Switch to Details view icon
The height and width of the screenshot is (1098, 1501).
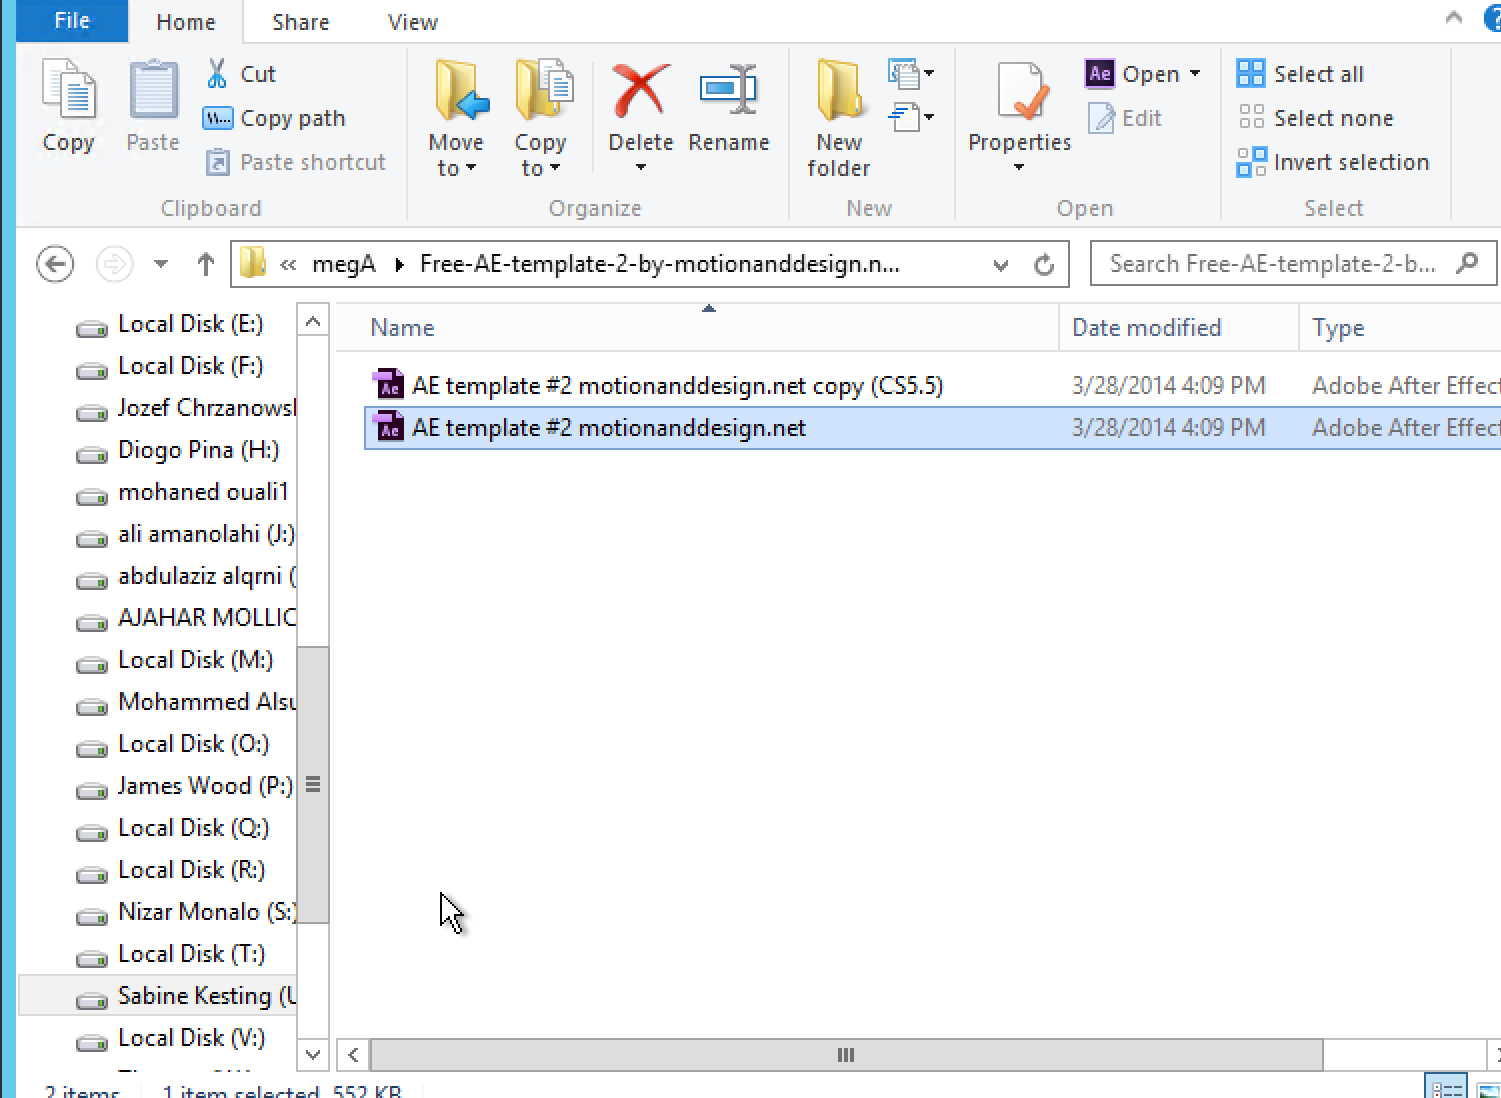pos(1447,1087)
